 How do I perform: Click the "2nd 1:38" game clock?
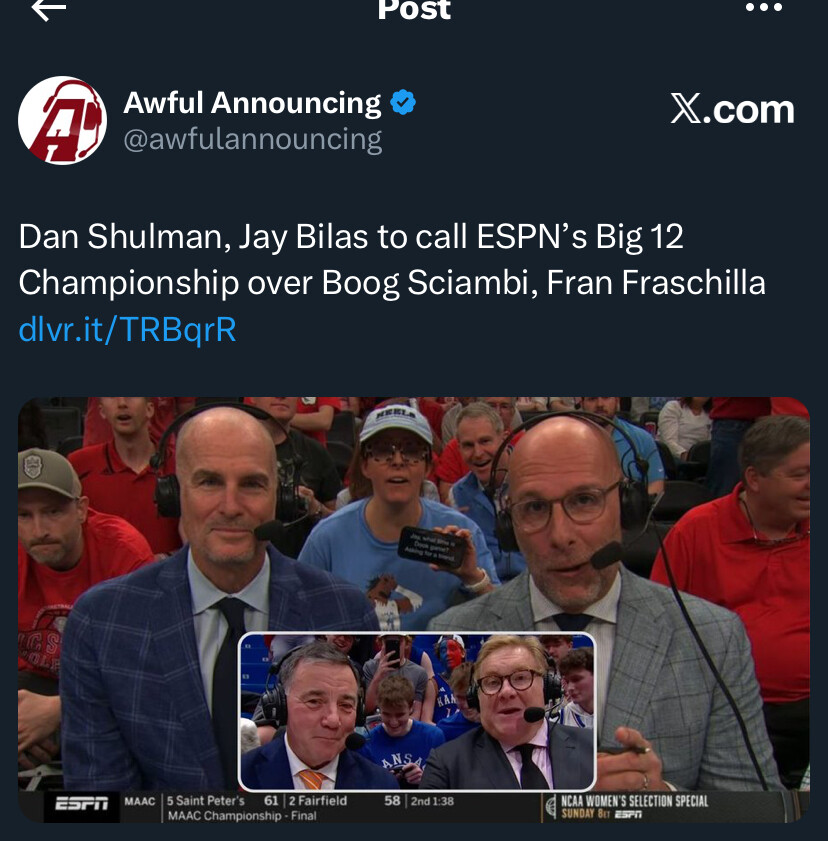click(430, 800)
